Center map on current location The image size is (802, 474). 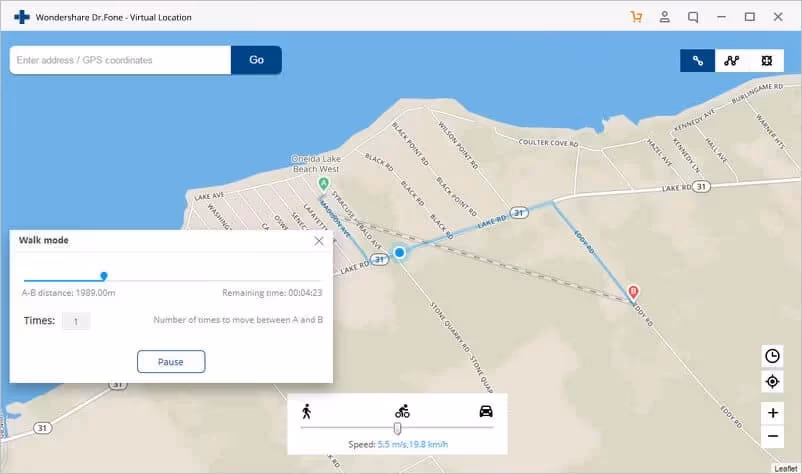tap(772, 382)
